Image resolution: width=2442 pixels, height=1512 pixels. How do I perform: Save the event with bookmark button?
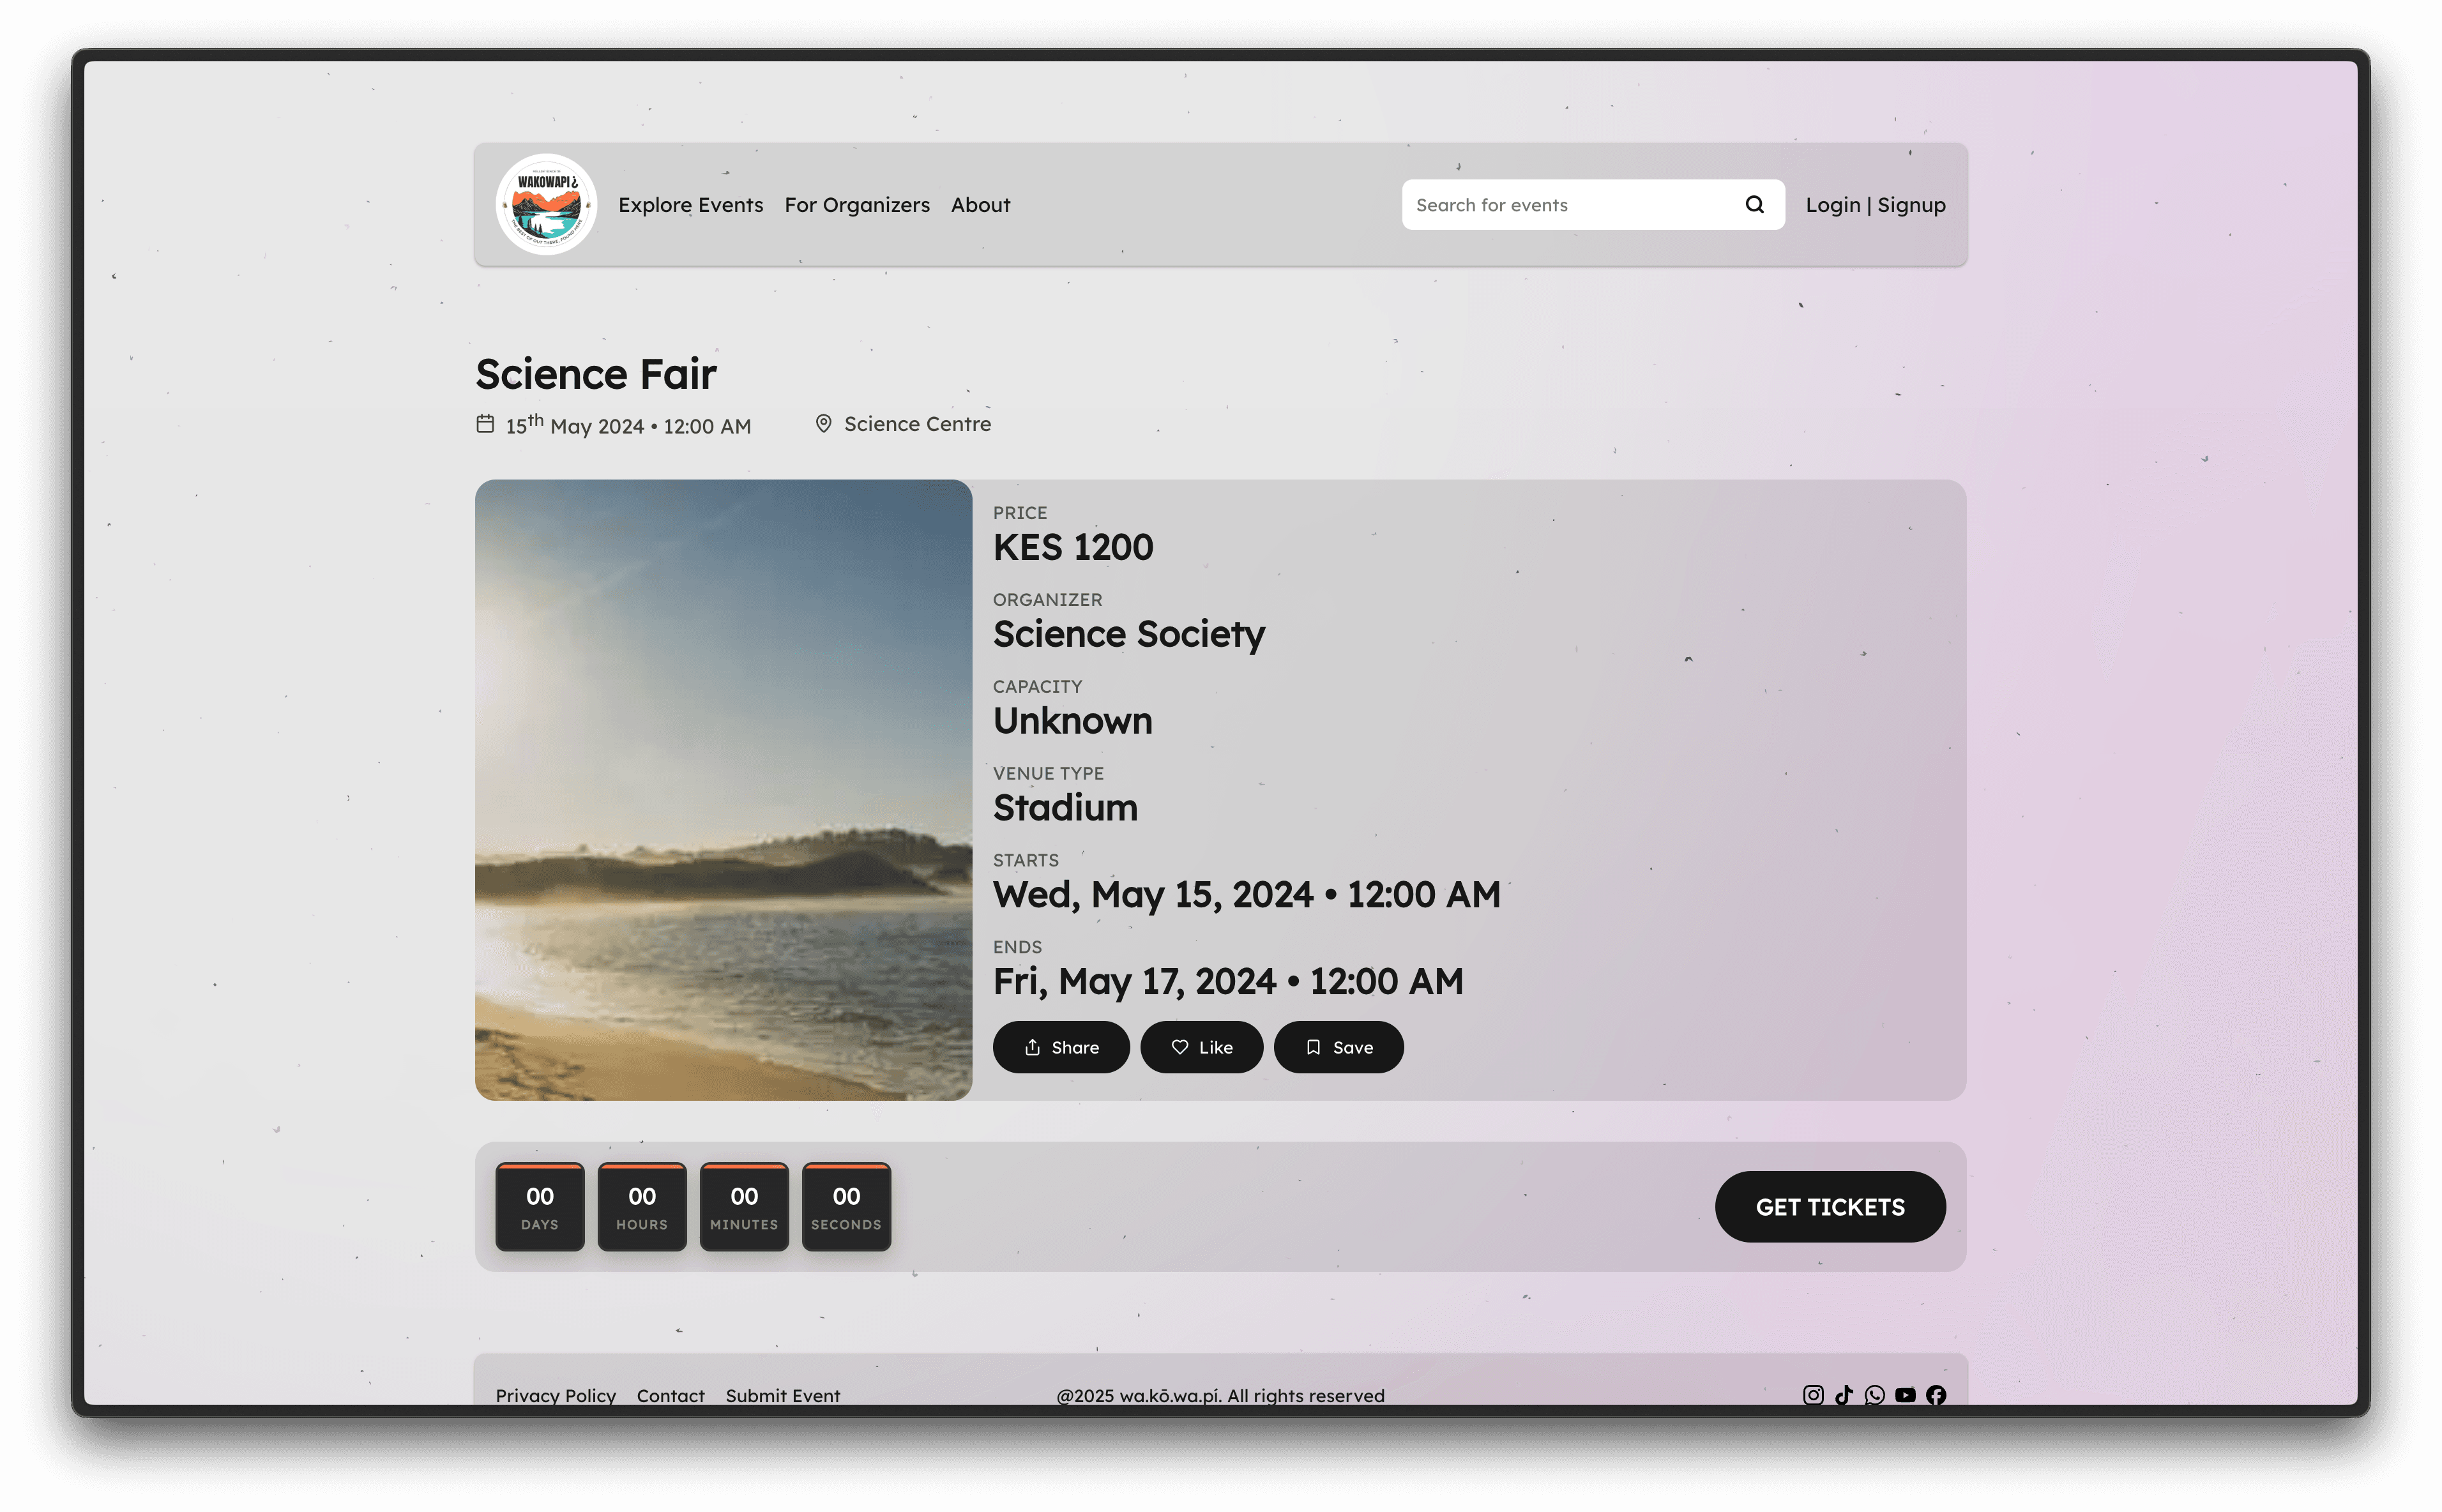(x=1338, y=1047)
